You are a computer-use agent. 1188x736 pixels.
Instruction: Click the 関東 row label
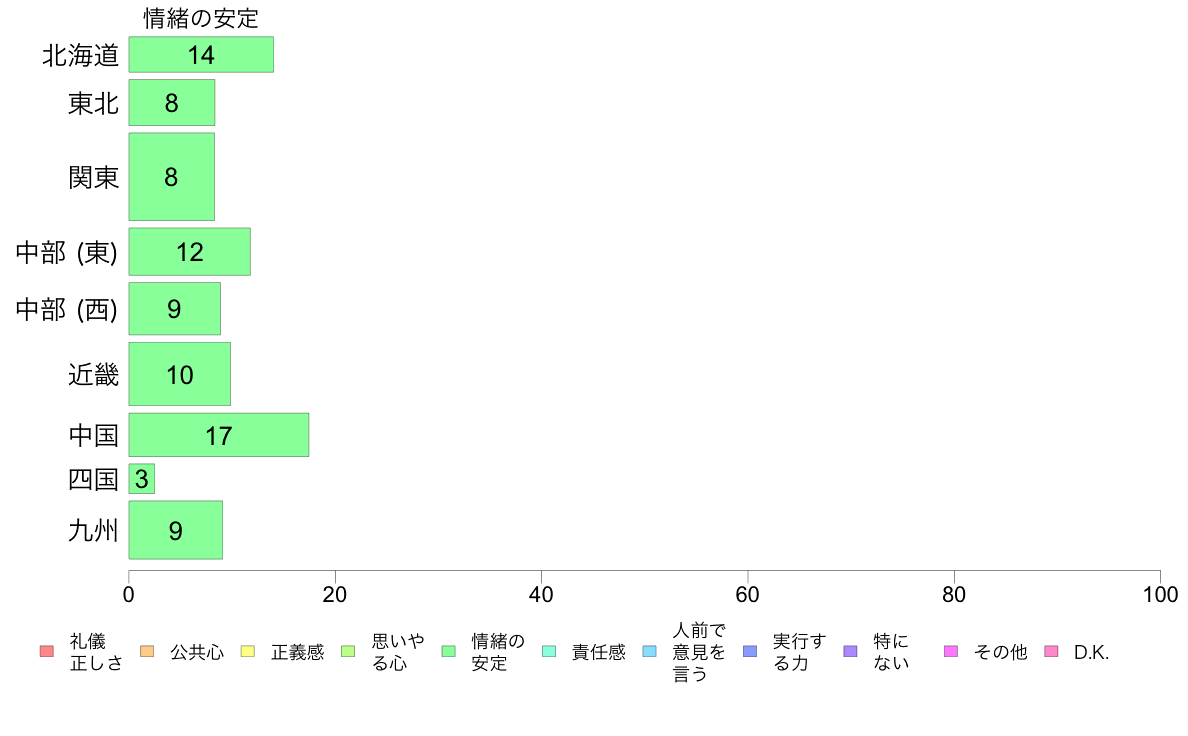point(93,177)
